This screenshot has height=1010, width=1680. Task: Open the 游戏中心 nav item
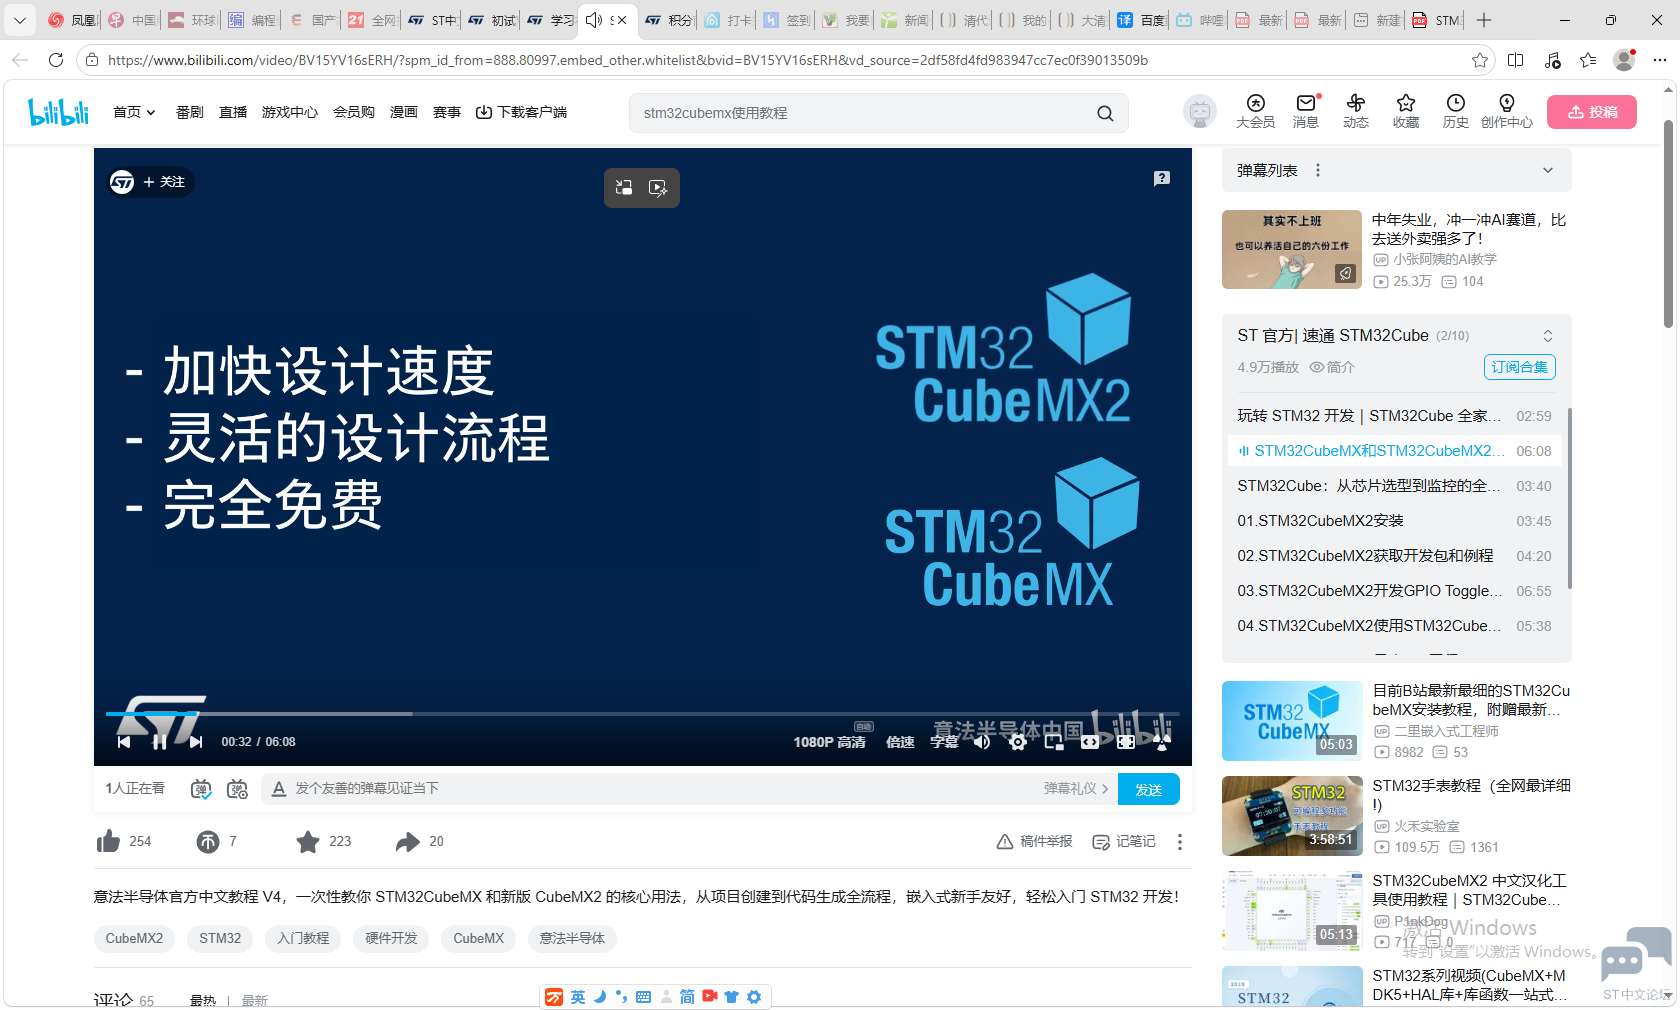coord(290,112)
